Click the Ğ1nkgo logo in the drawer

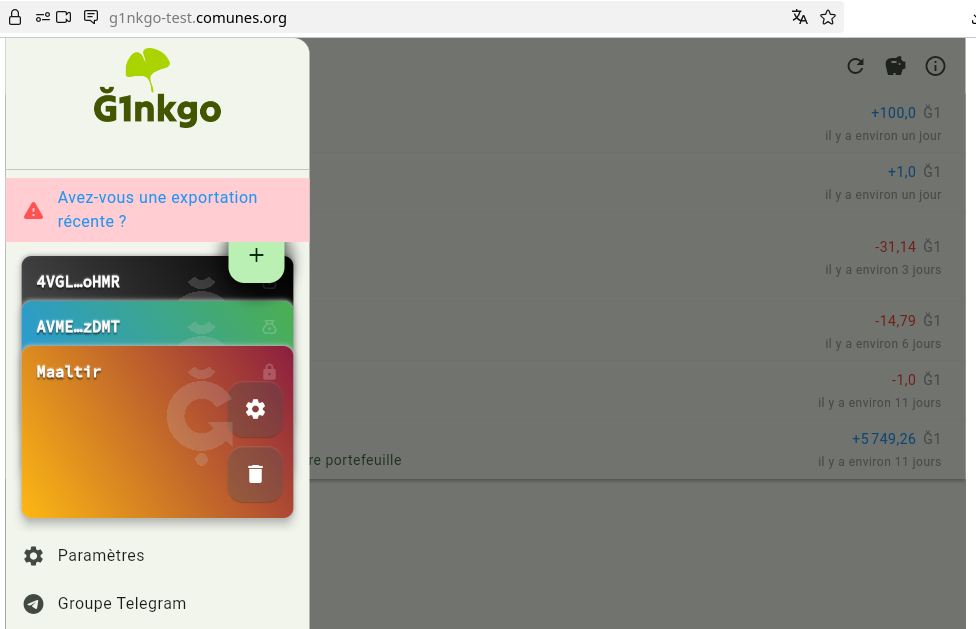coord(157,90)
